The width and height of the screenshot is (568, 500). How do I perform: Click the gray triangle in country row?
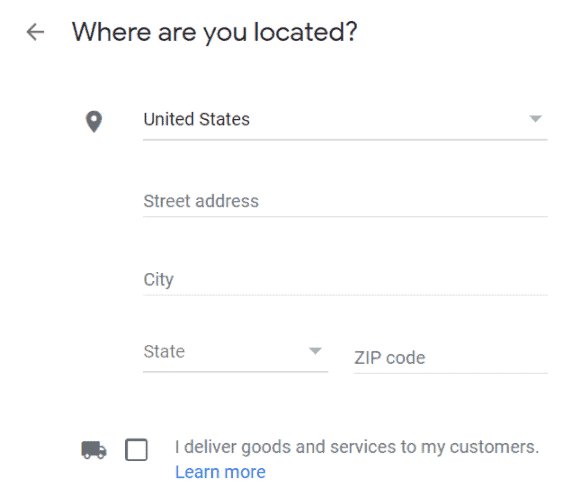tap(535, 118)
